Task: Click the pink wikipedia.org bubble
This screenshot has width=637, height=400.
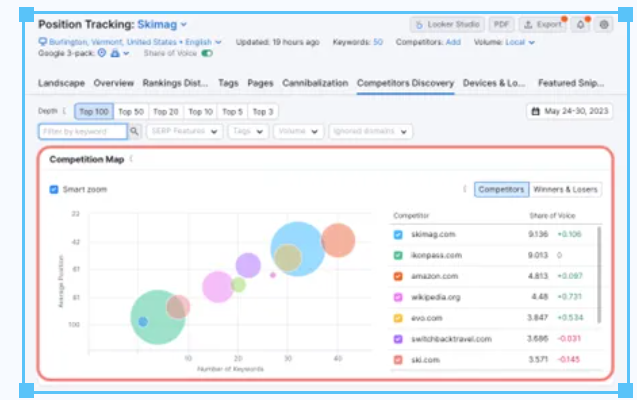Action: (217, 287)
